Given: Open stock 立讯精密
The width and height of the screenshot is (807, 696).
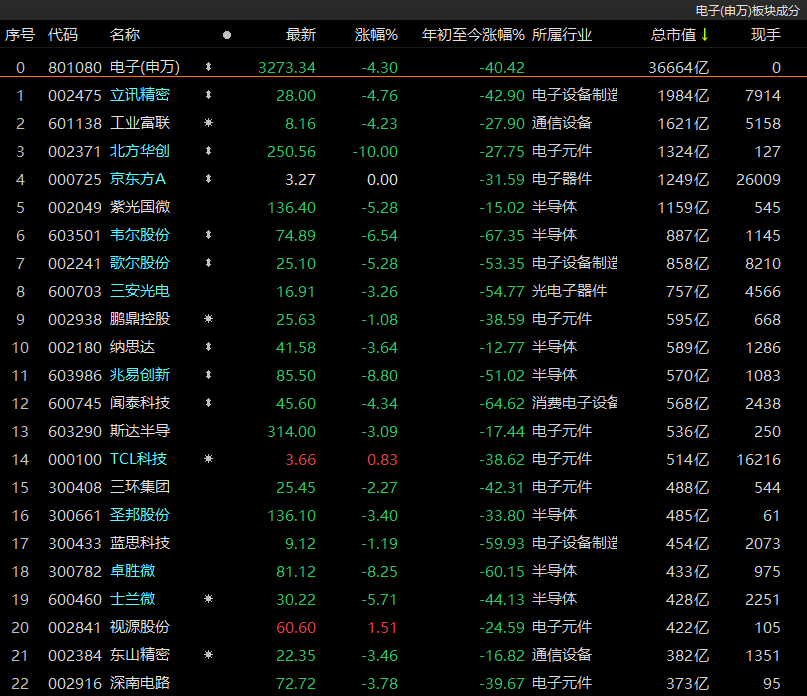Looking at the screenshot, I should coord(139,95).
